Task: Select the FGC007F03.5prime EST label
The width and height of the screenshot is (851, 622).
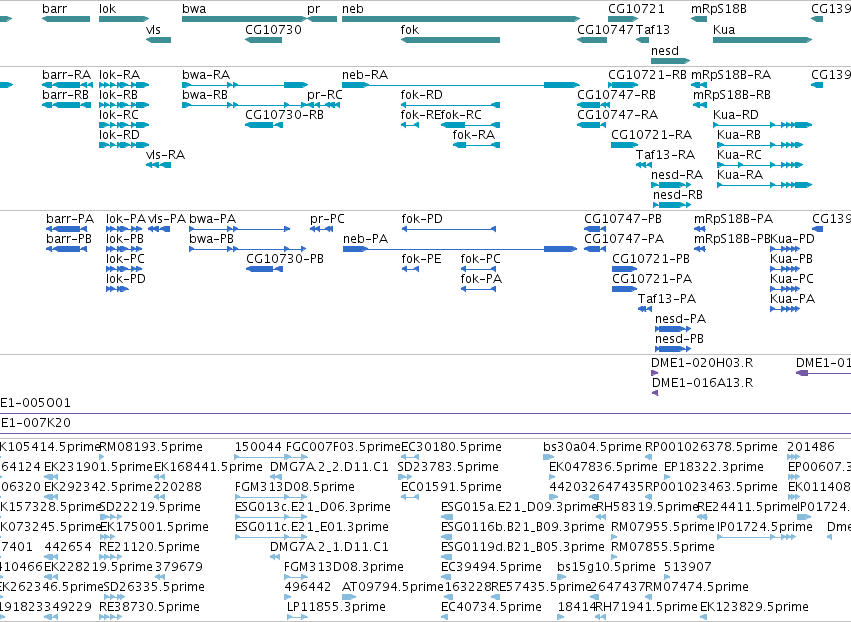Action: point(342,447)
